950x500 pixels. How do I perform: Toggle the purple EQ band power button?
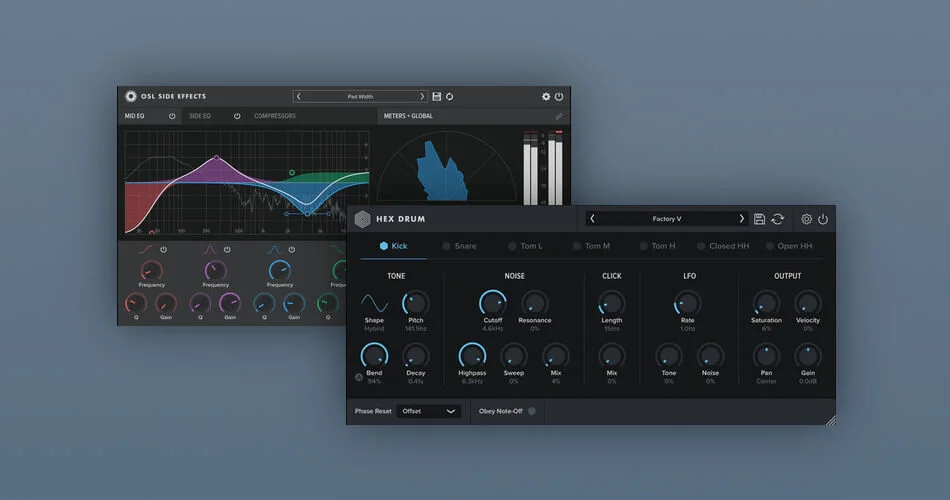coord(227,250)
